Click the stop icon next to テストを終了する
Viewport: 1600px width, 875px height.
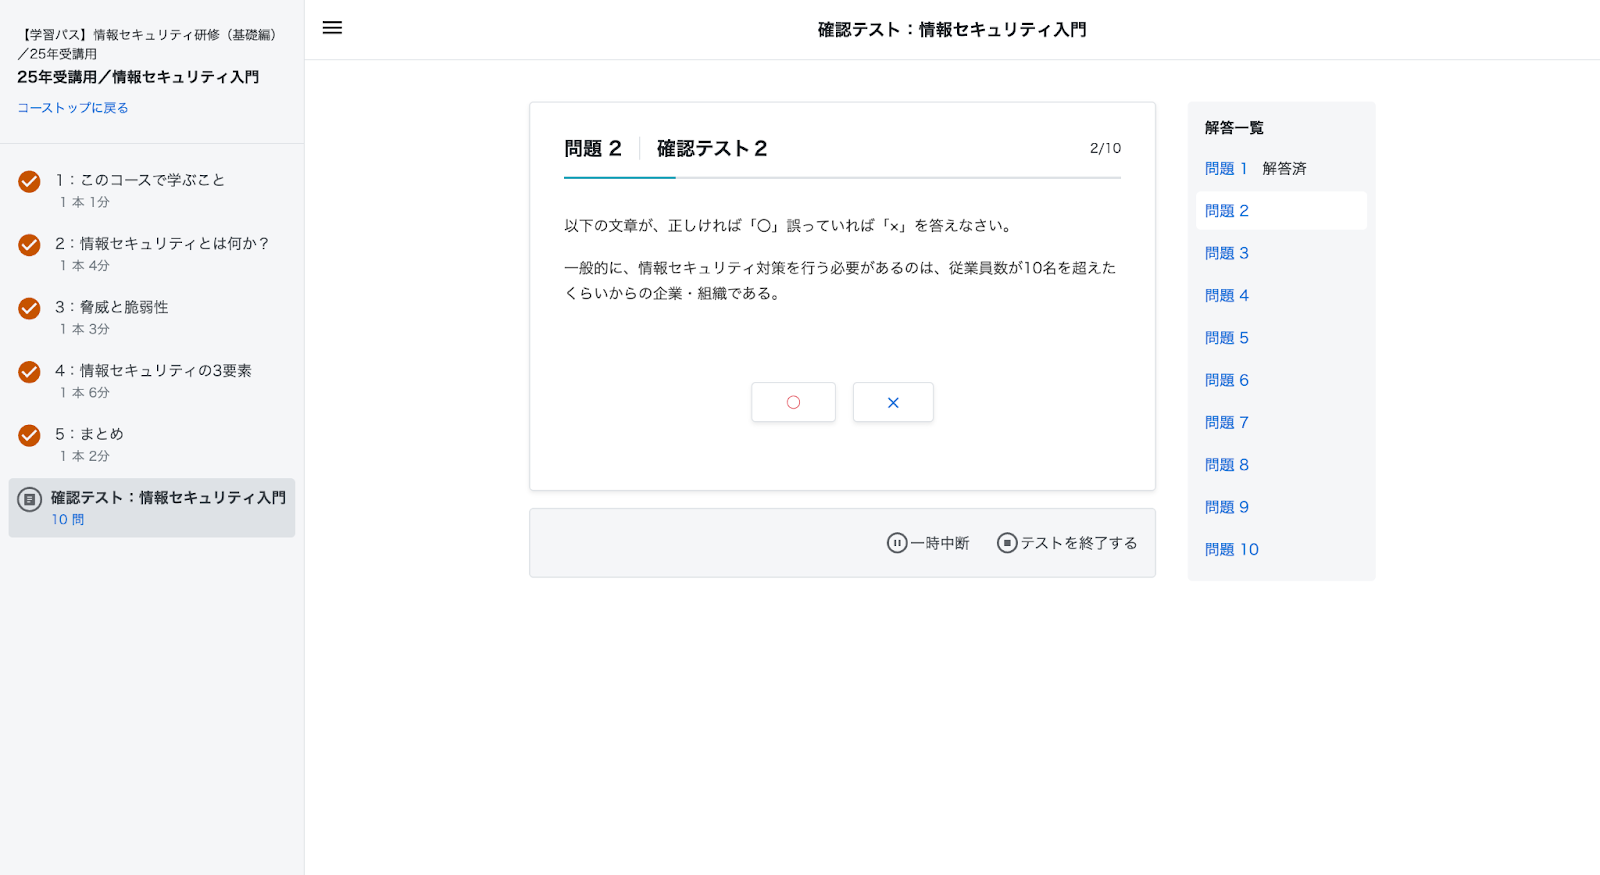pos(1007,543)
